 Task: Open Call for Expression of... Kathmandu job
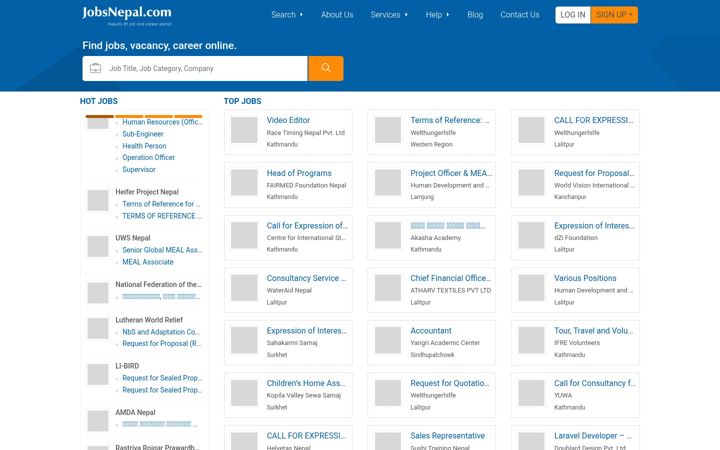tap(307, 226)
